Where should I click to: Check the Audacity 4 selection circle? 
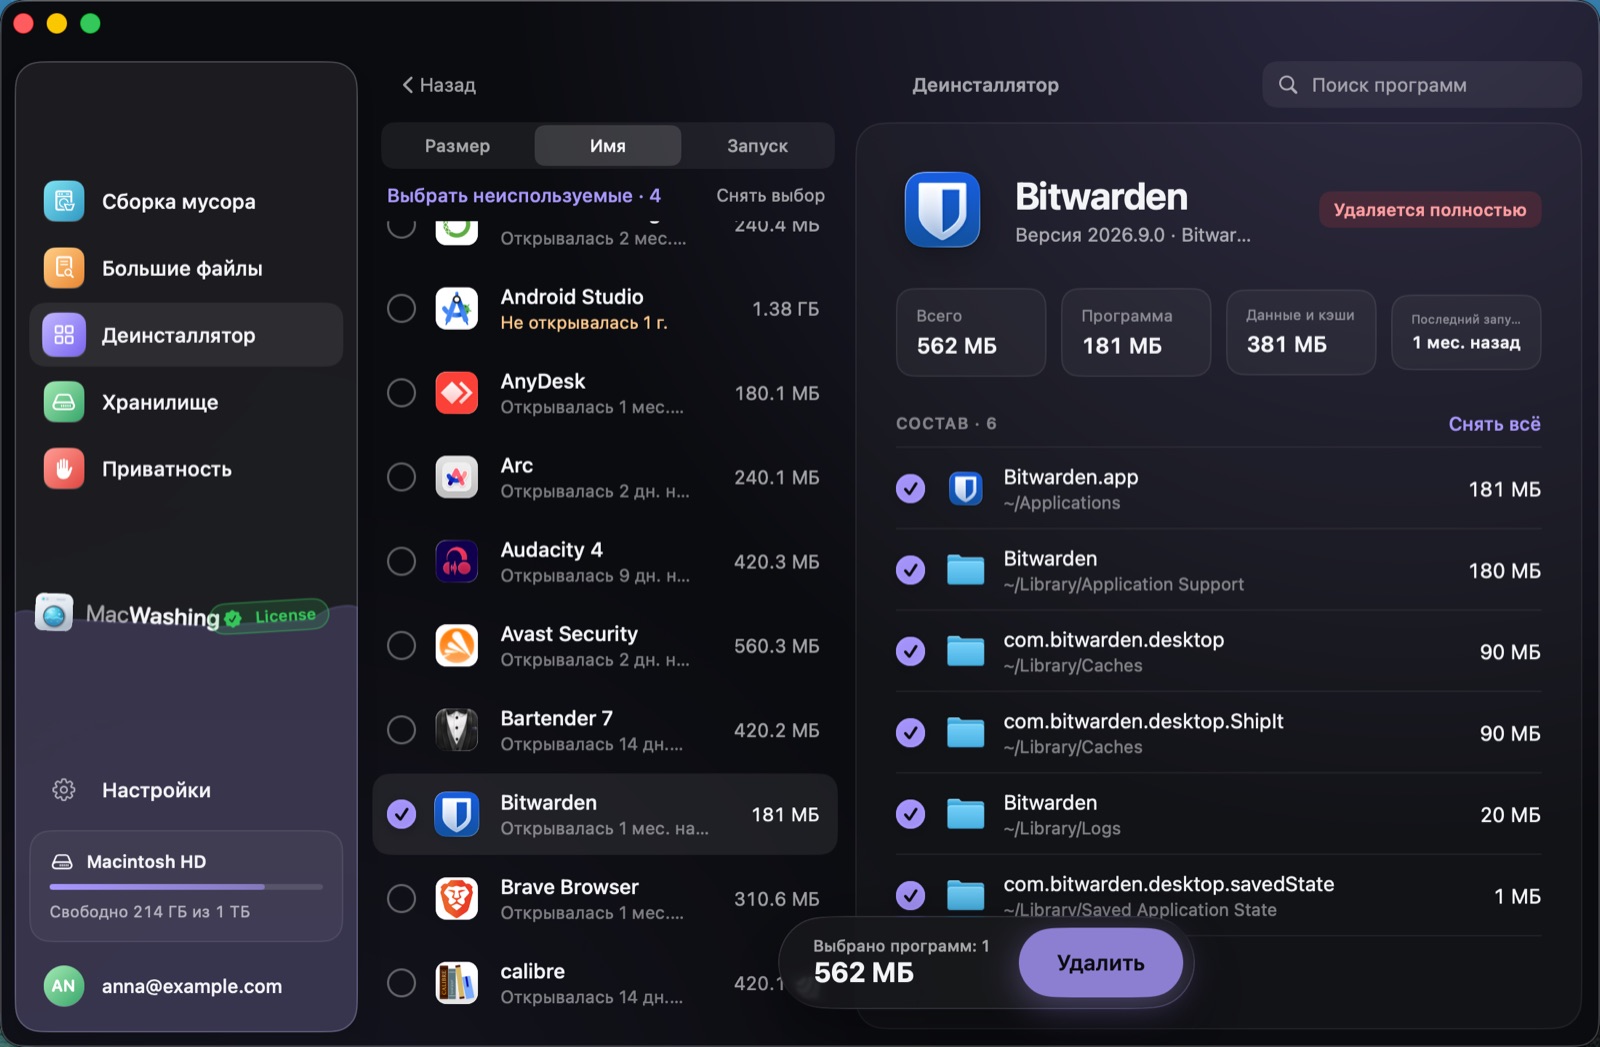click(x=401, y=562)
